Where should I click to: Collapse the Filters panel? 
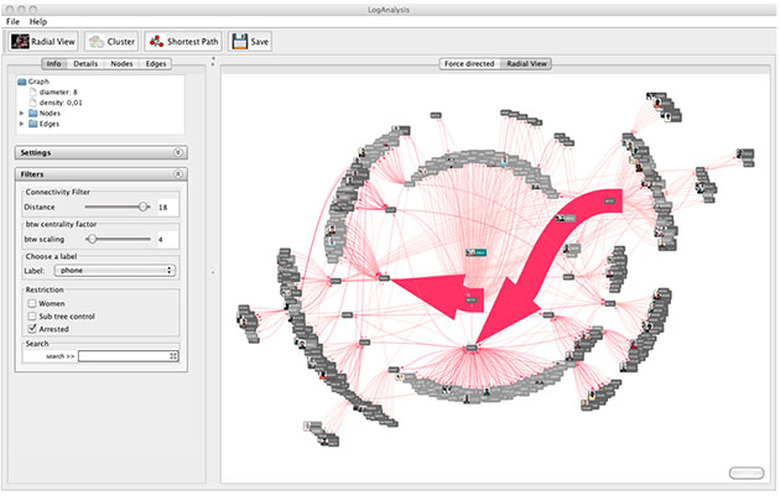click(x=178, y=174)
